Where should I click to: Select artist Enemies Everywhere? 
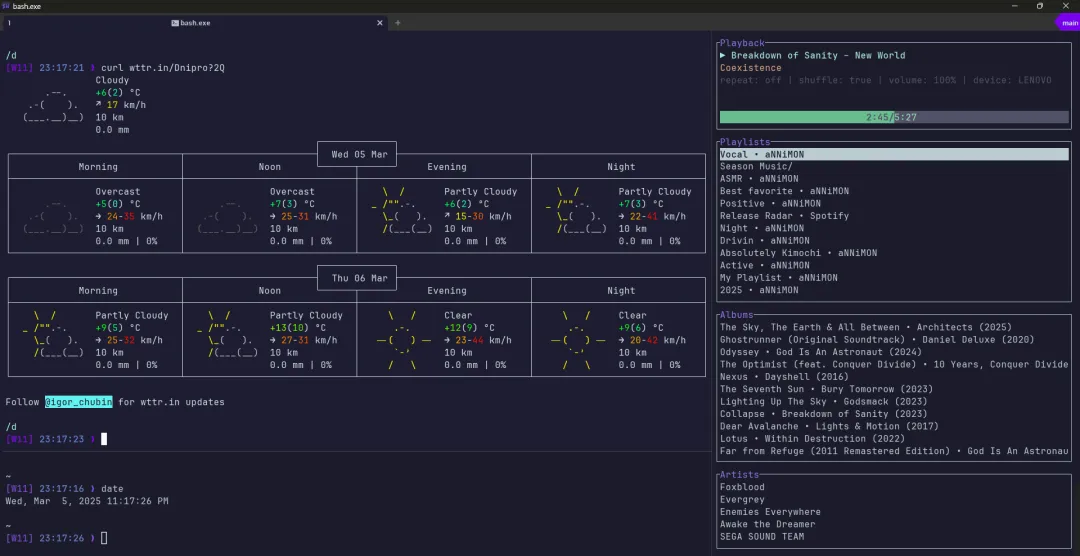(770, 512)
